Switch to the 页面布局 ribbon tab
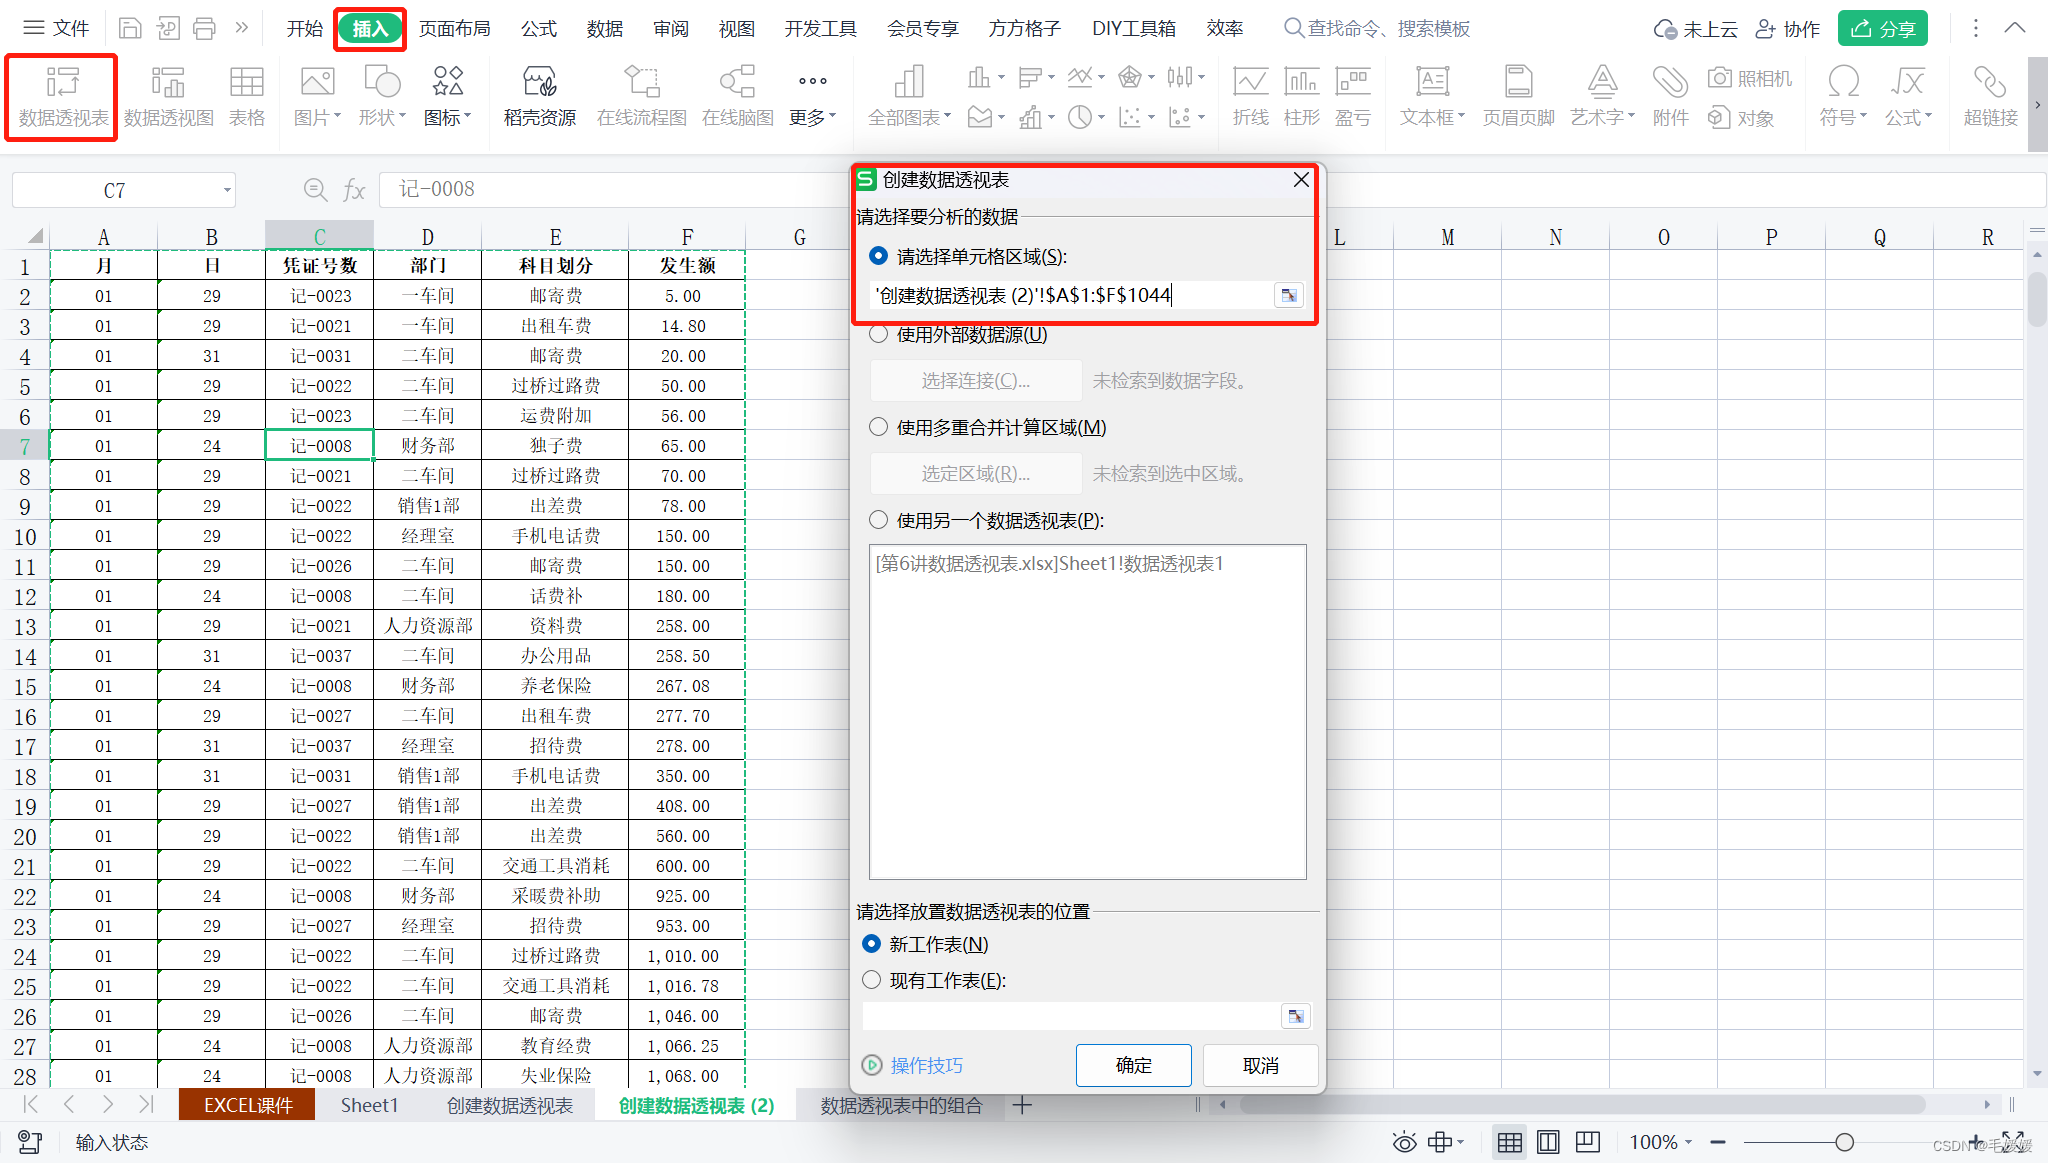This screenshot has width=2048, height=1163. point(455,28)
